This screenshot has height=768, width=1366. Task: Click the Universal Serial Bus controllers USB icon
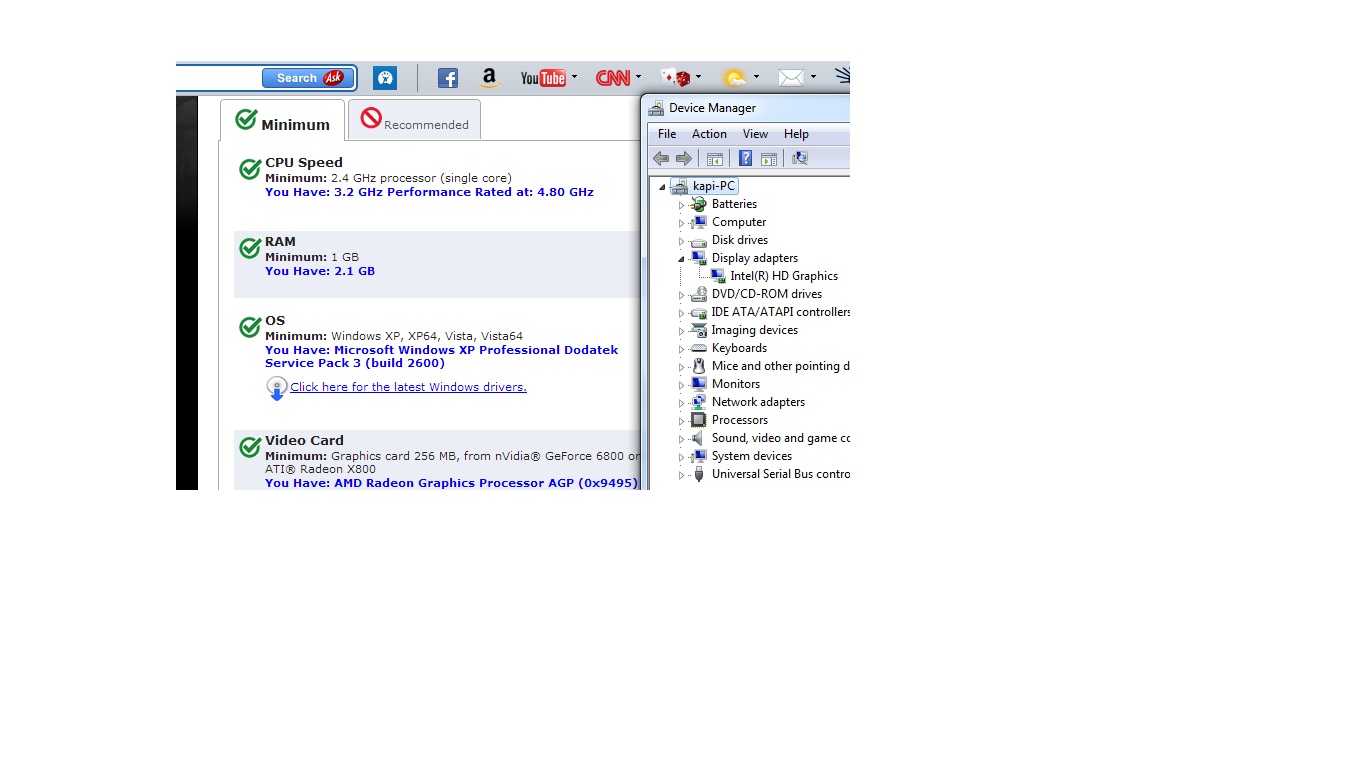[x=698, y=474]
